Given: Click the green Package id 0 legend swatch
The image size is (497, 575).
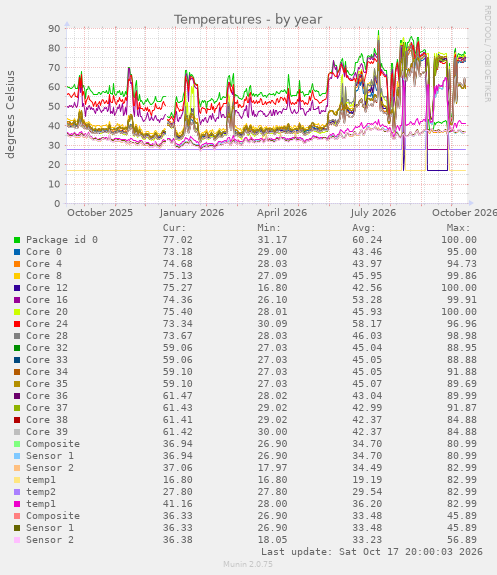Looking at the screenshot, I should pos(17,240).
